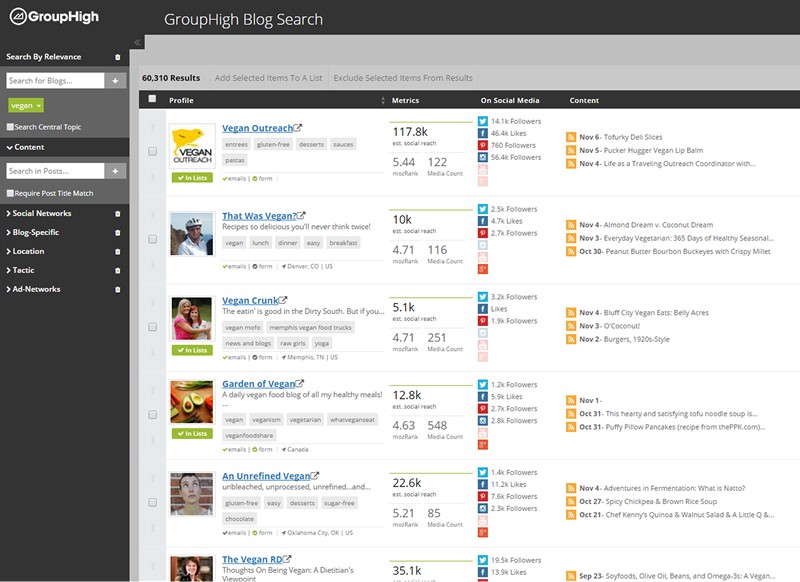Expand the Blog-Specific filter section
Image resolution: width=800 pixels, height=582 pixels.
tap(33, 233)
